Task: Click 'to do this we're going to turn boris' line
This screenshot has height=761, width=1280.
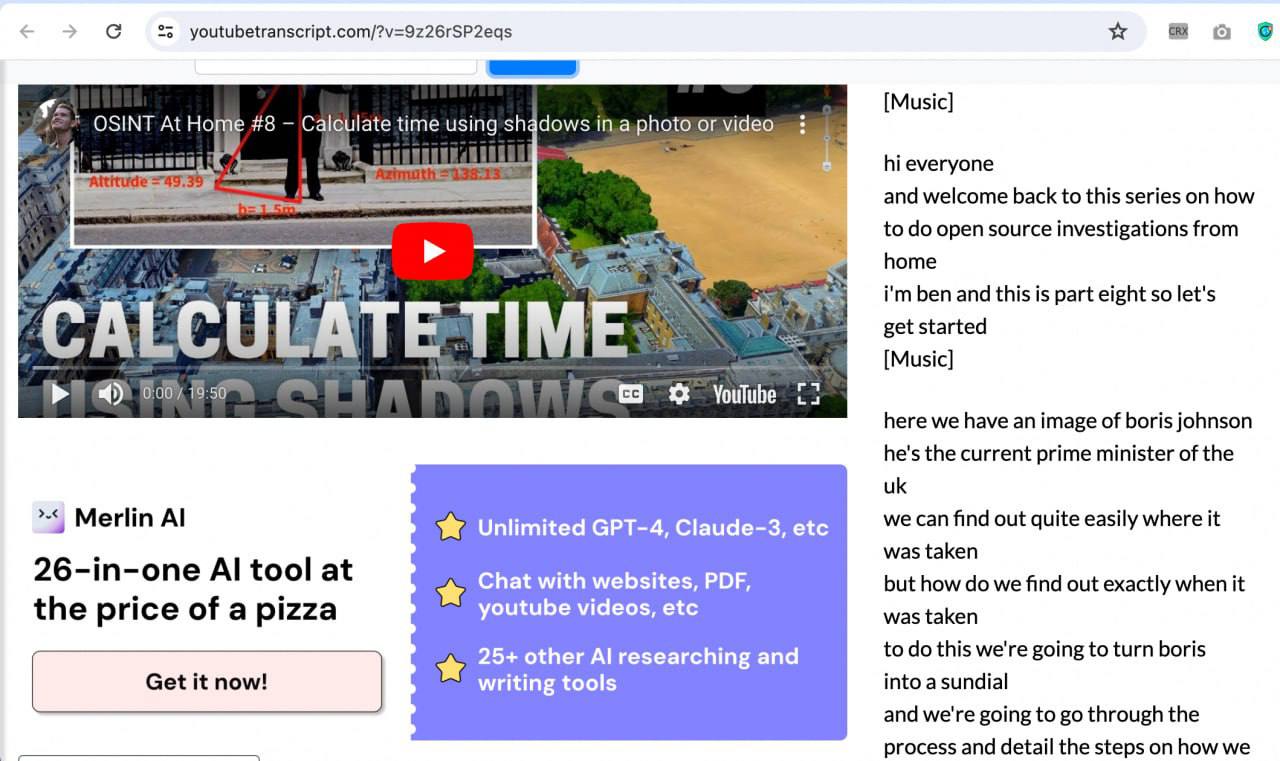Action: (1044, 648)
